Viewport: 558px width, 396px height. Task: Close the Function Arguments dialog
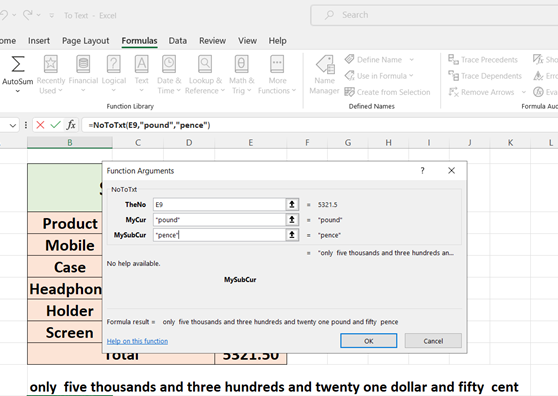pyautogui.click(x=451, y=171)
